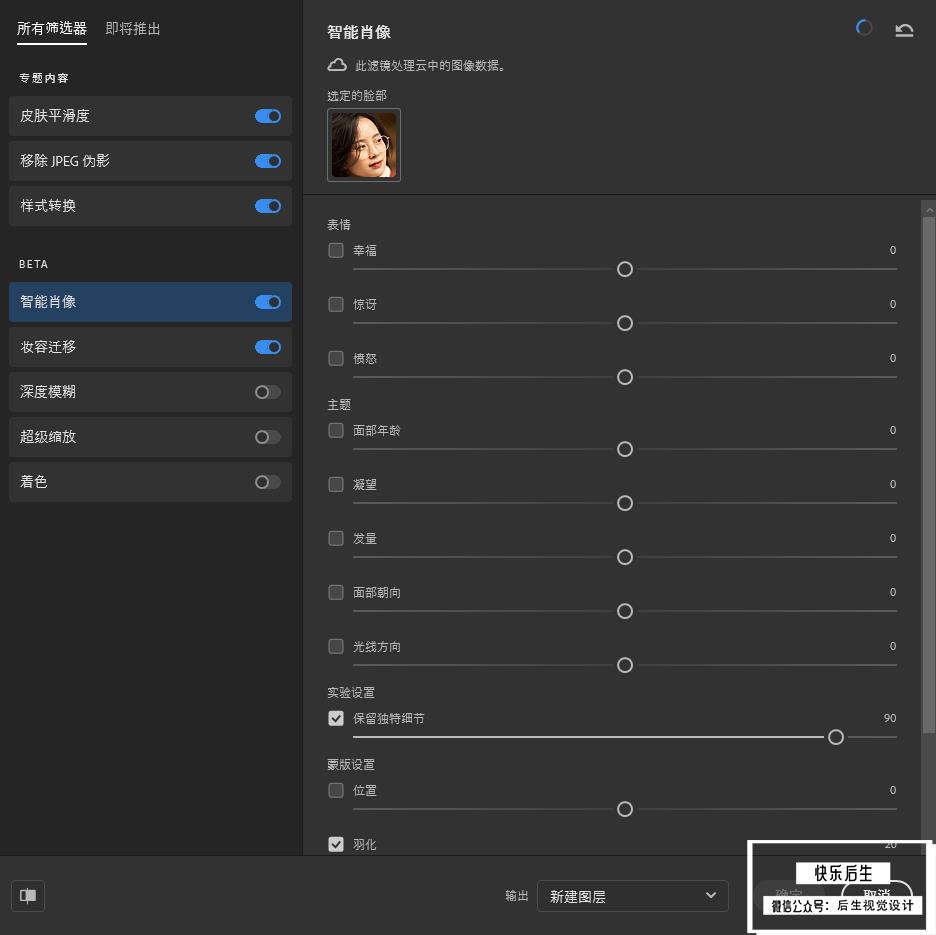
Task: Tick the 光线方向 checkbox
Action: point(336,647)
